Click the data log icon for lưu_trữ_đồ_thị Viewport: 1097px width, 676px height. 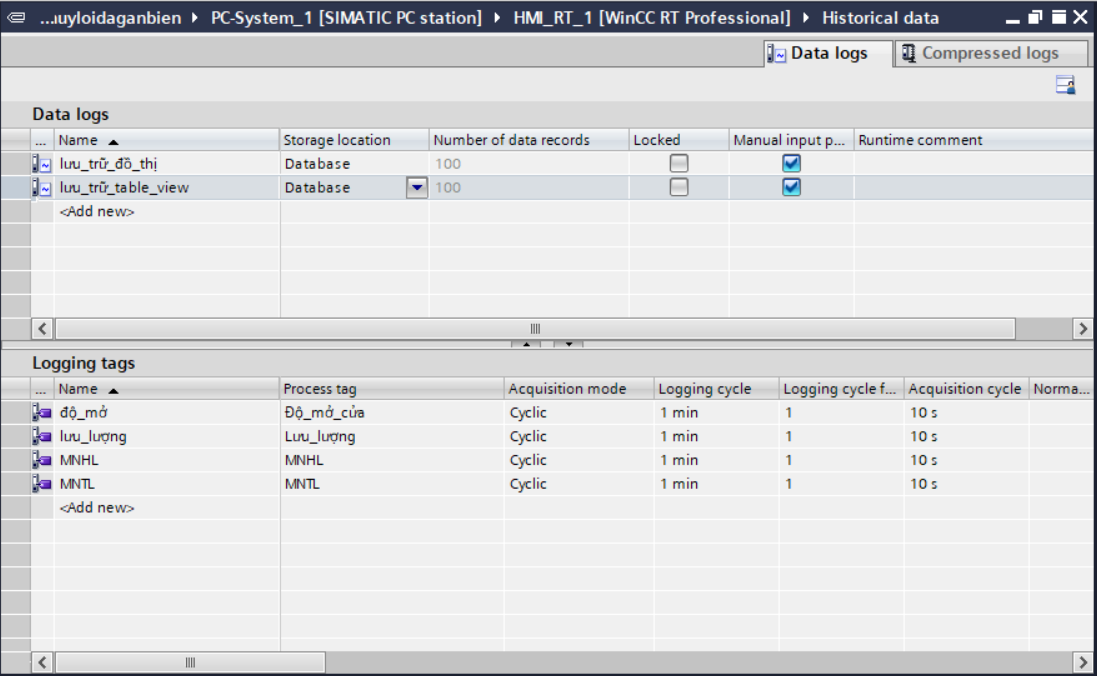coord(42,164)
